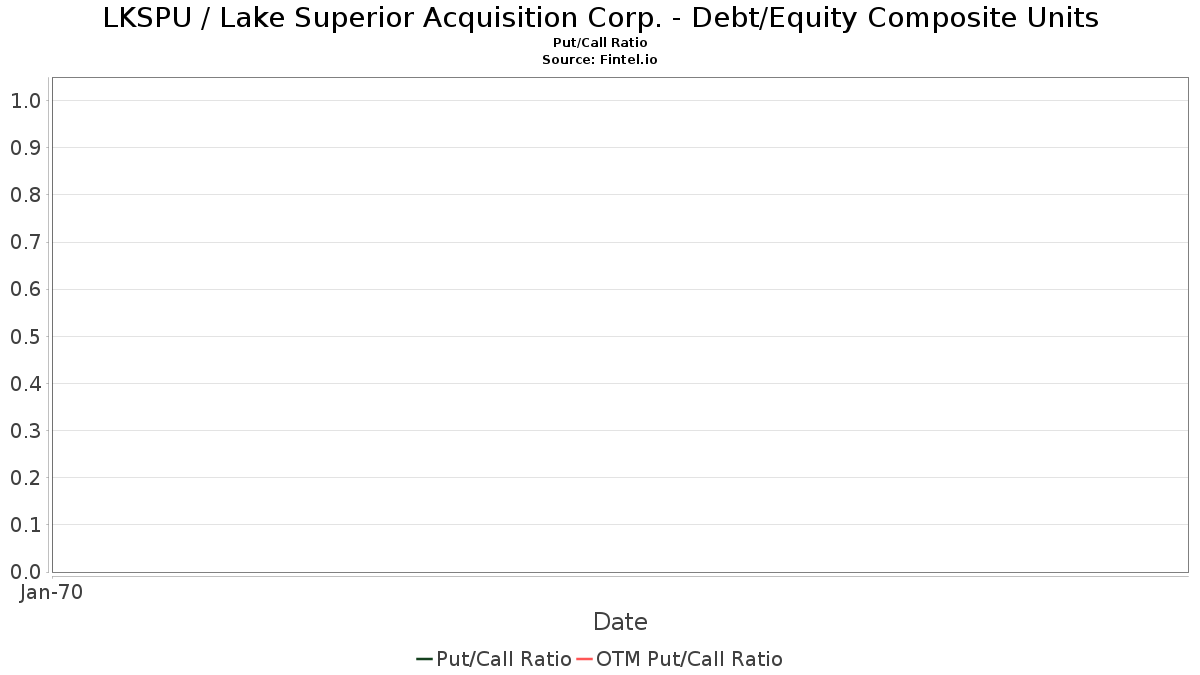Click the 0.8 y-axis tick label

tap(26, 195)
